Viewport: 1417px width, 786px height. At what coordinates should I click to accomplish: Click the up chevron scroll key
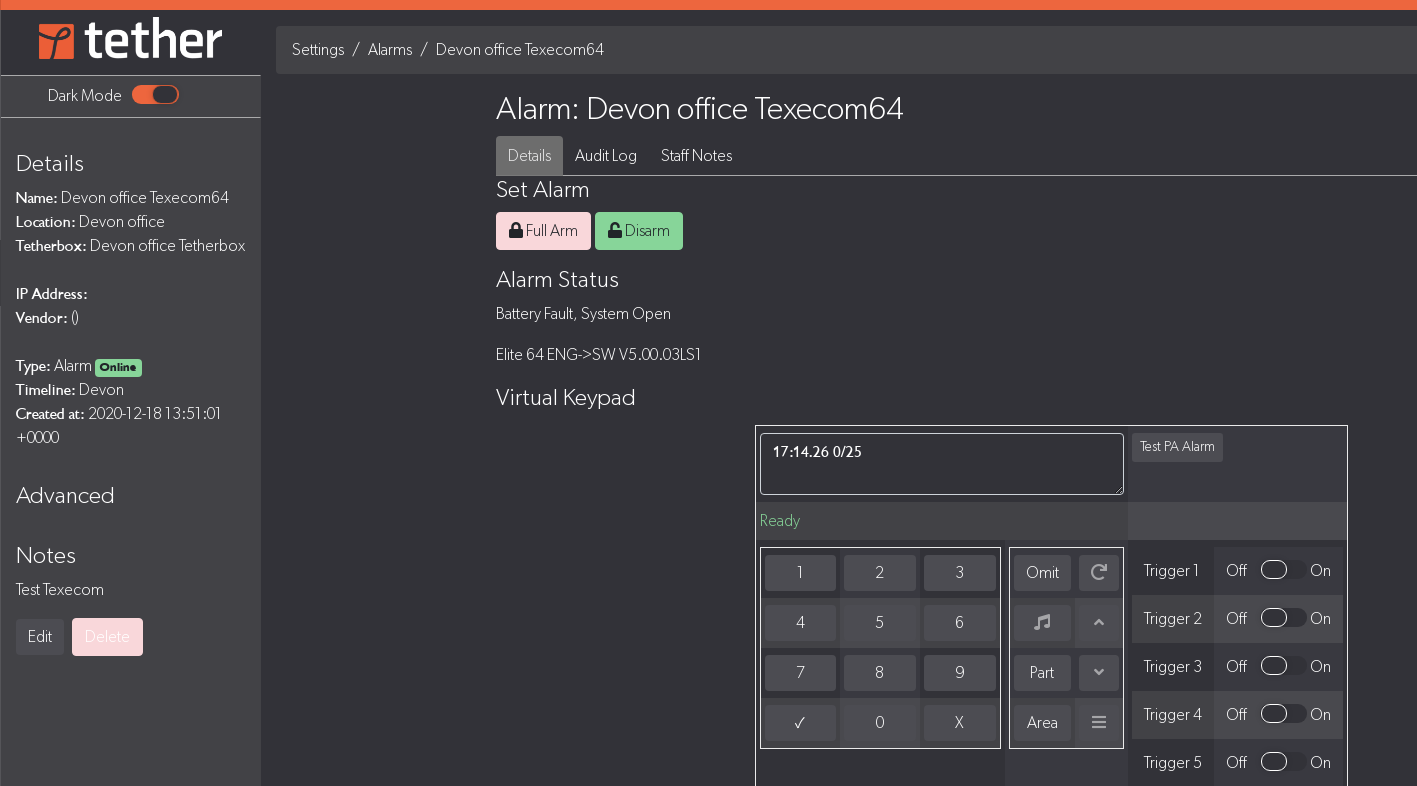coord(1098,622)
